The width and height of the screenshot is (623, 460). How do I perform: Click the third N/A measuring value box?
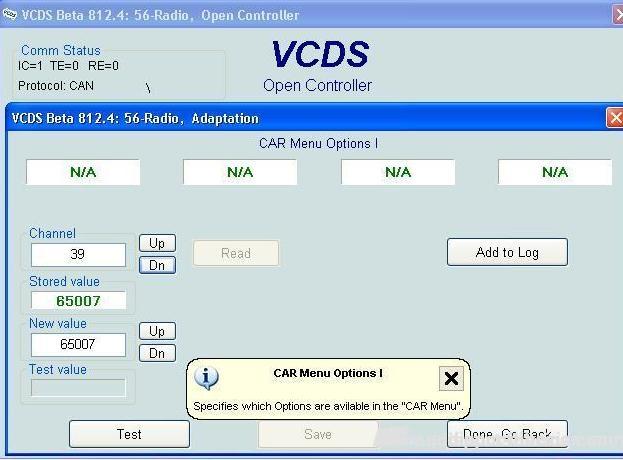398,172
